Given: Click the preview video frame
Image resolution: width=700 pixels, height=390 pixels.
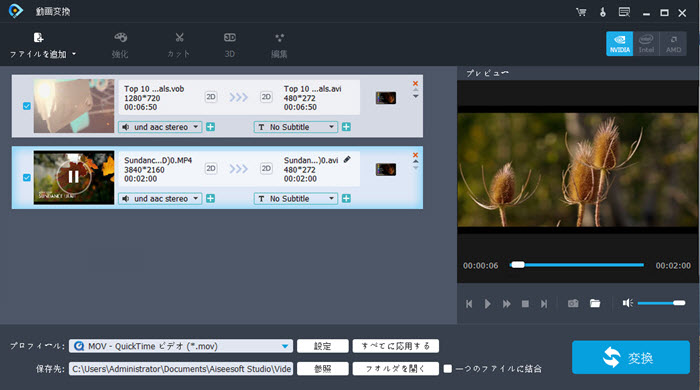Looking at the screenshot, I should pos(577,170).
